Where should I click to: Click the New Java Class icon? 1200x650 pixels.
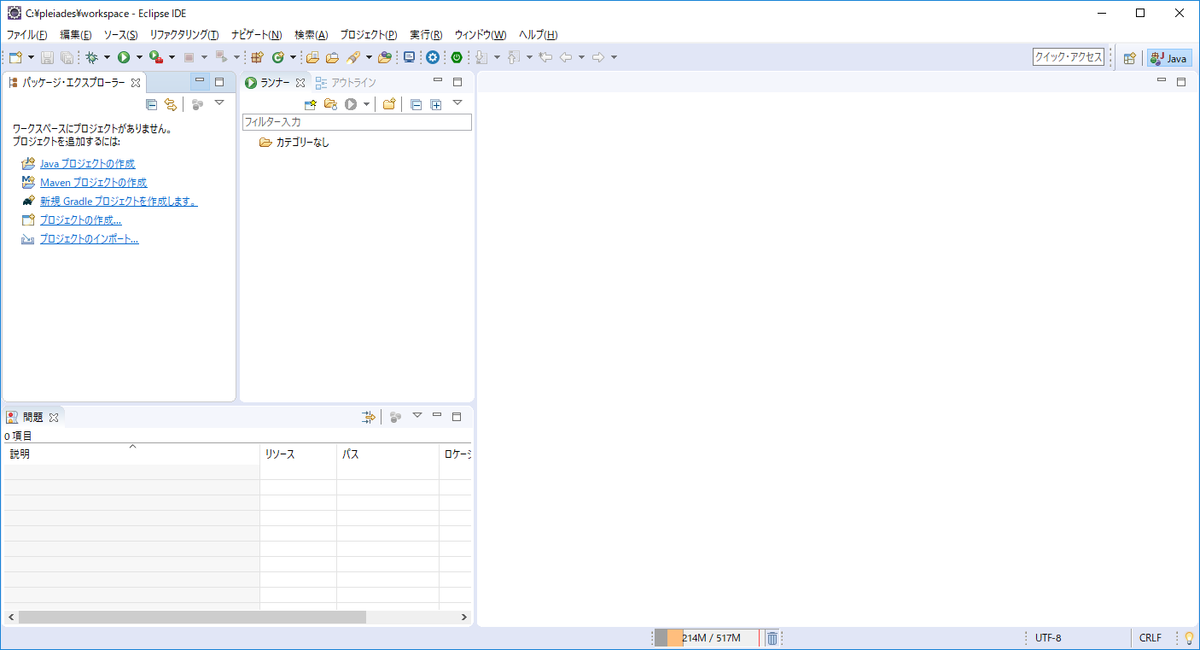277,57
